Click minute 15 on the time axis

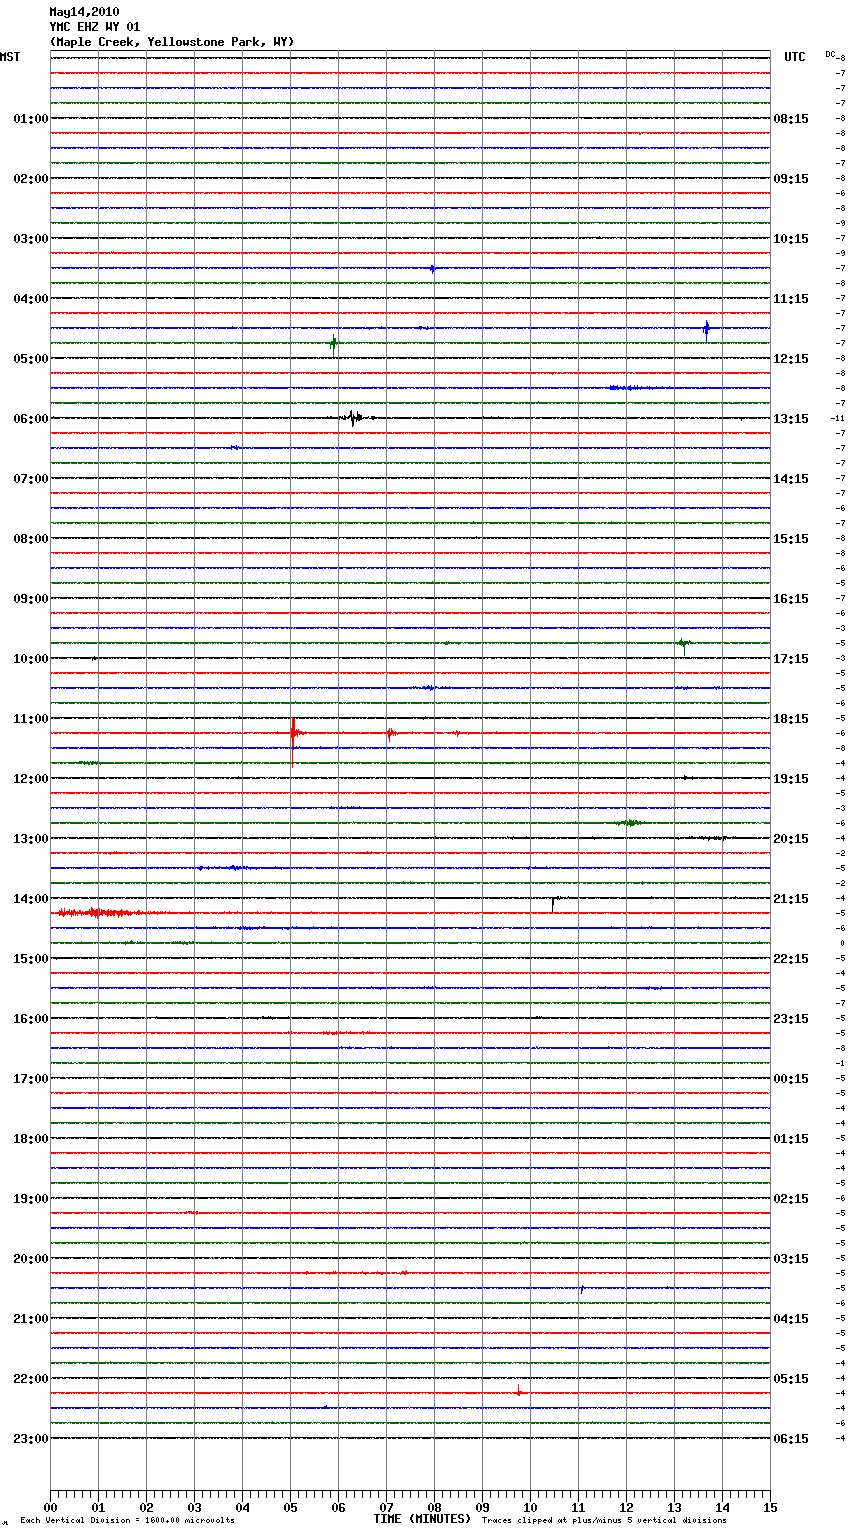(770, 1507)
